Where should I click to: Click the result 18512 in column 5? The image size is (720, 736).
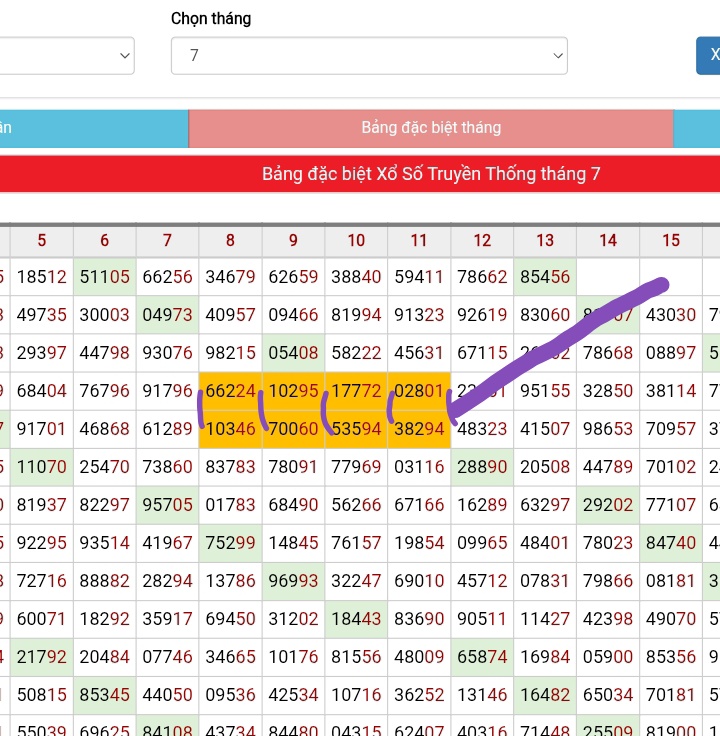point(41,277)
